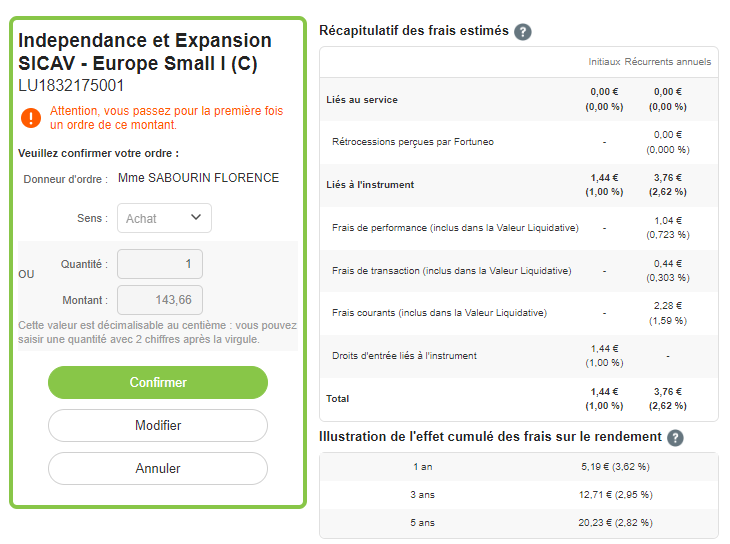
Task: Click the Initiaux column header
Action: pyautogui.click(x=604, y=61)
